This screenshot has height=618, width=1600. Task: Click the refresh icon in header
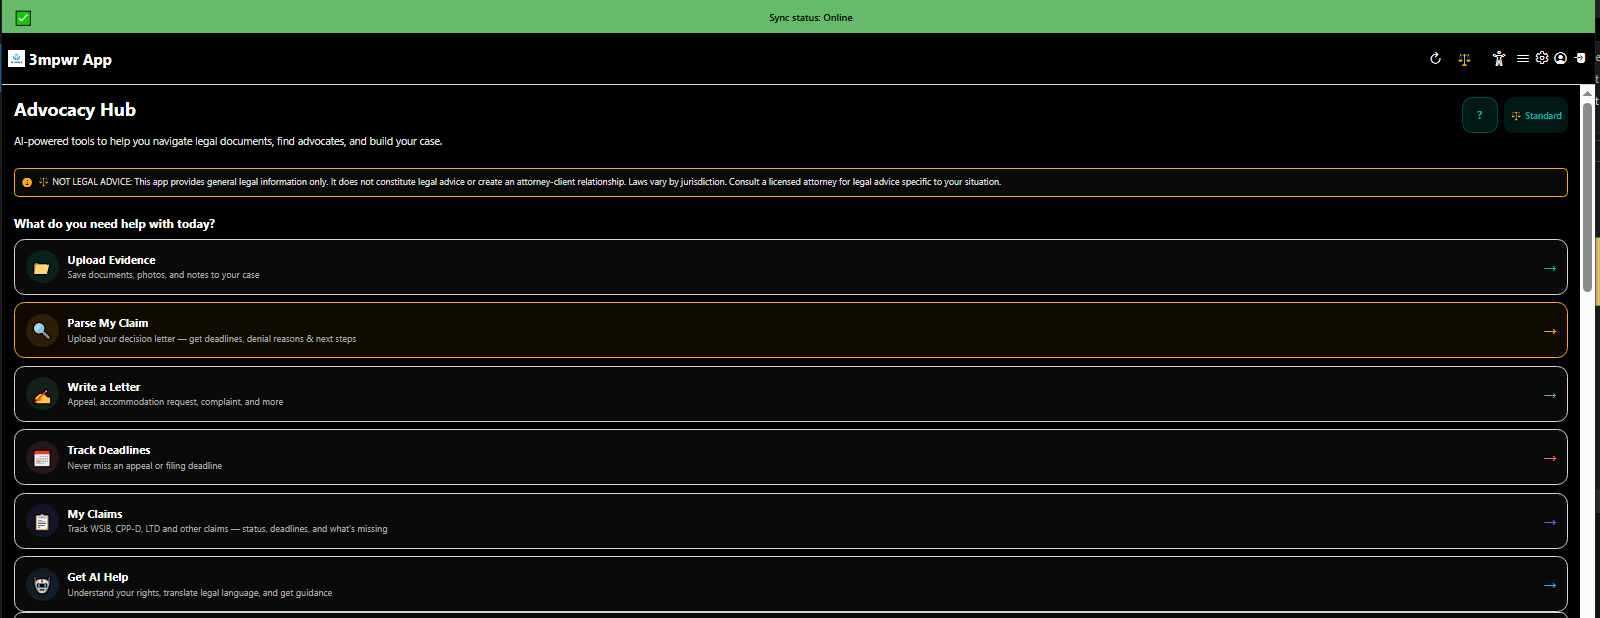click(x=1435, y=59)
